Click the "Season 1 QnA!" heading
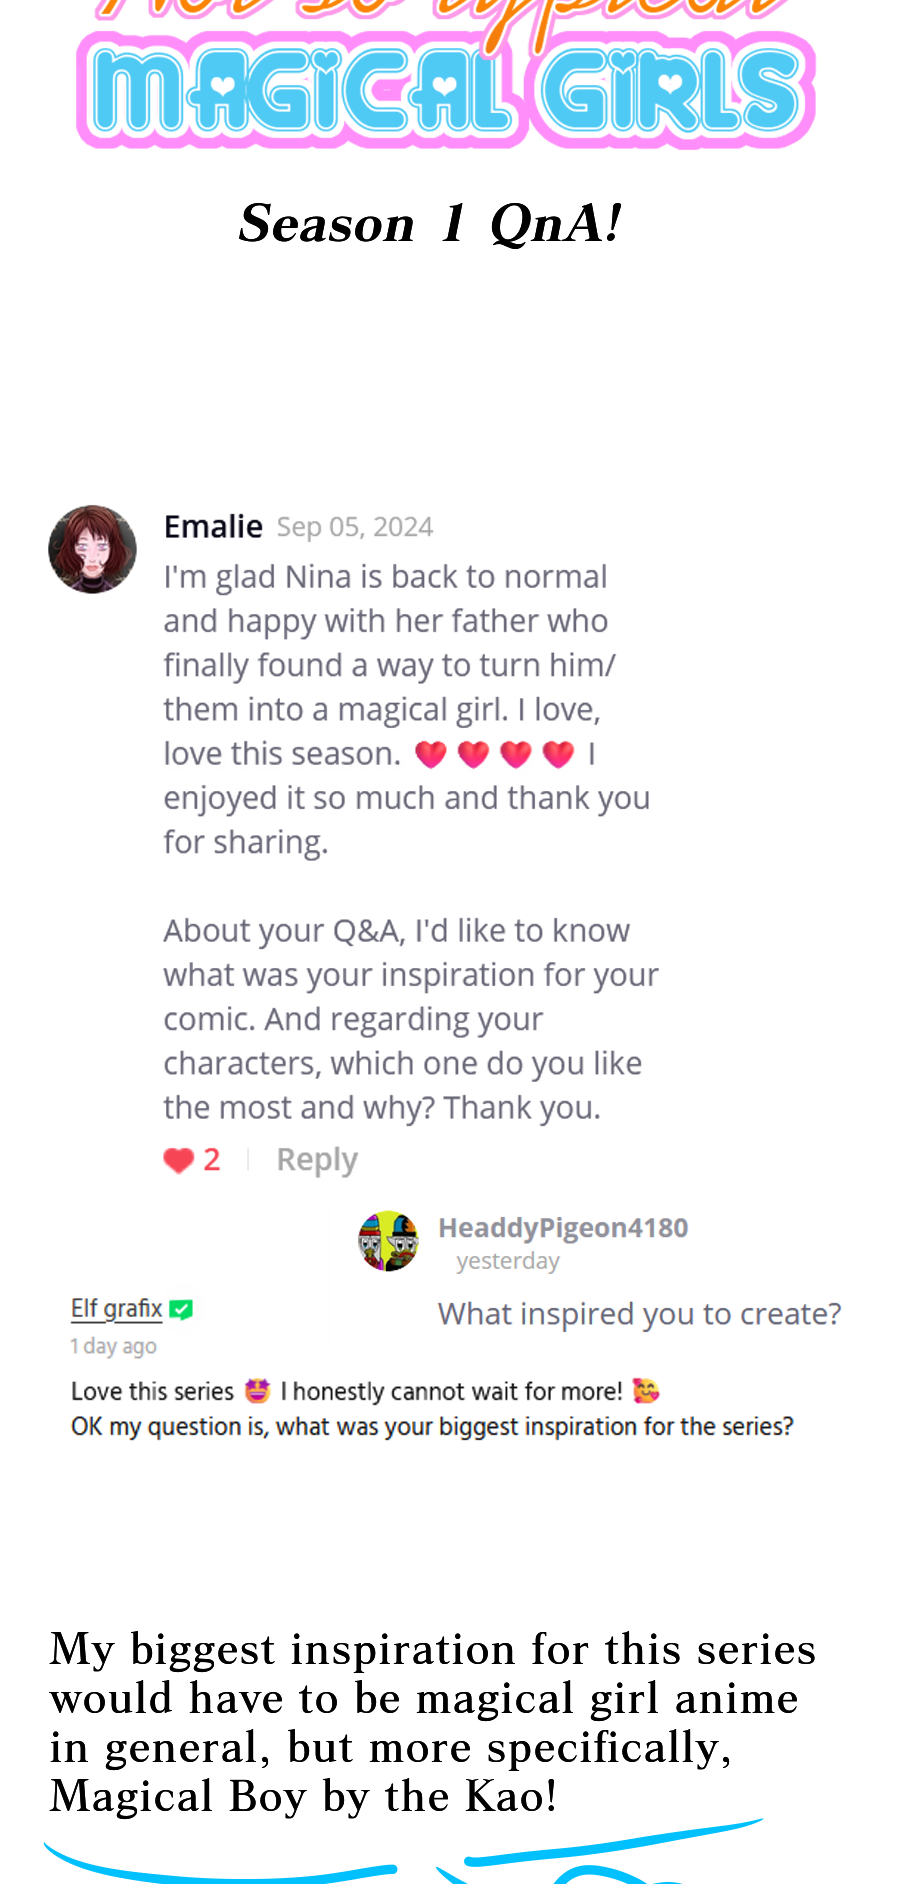The height and width of the screenshot is (1884, 900). (x=430, y=223)
